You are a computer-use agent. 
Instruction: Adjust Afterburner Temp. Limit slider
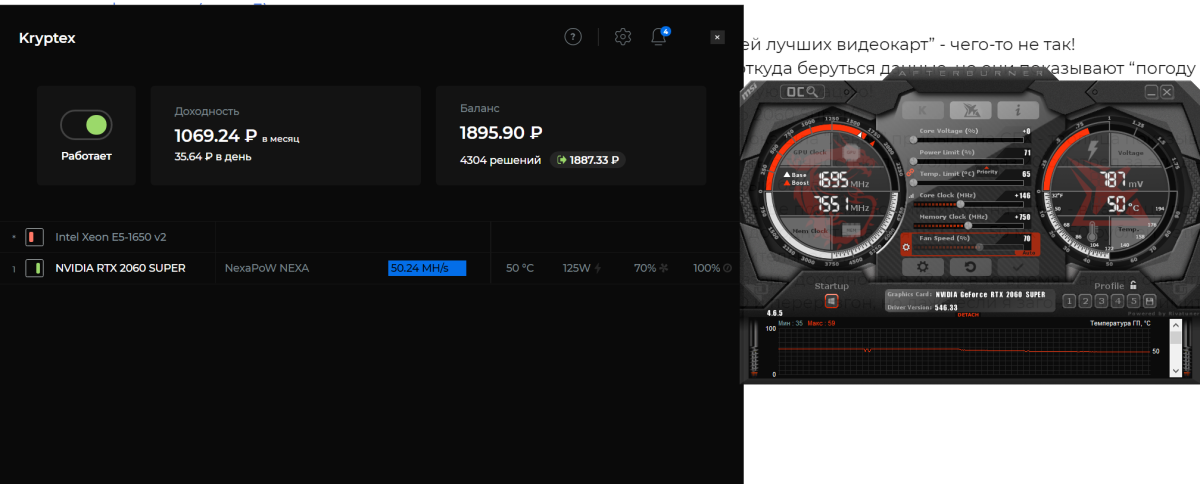coord(967,183)
